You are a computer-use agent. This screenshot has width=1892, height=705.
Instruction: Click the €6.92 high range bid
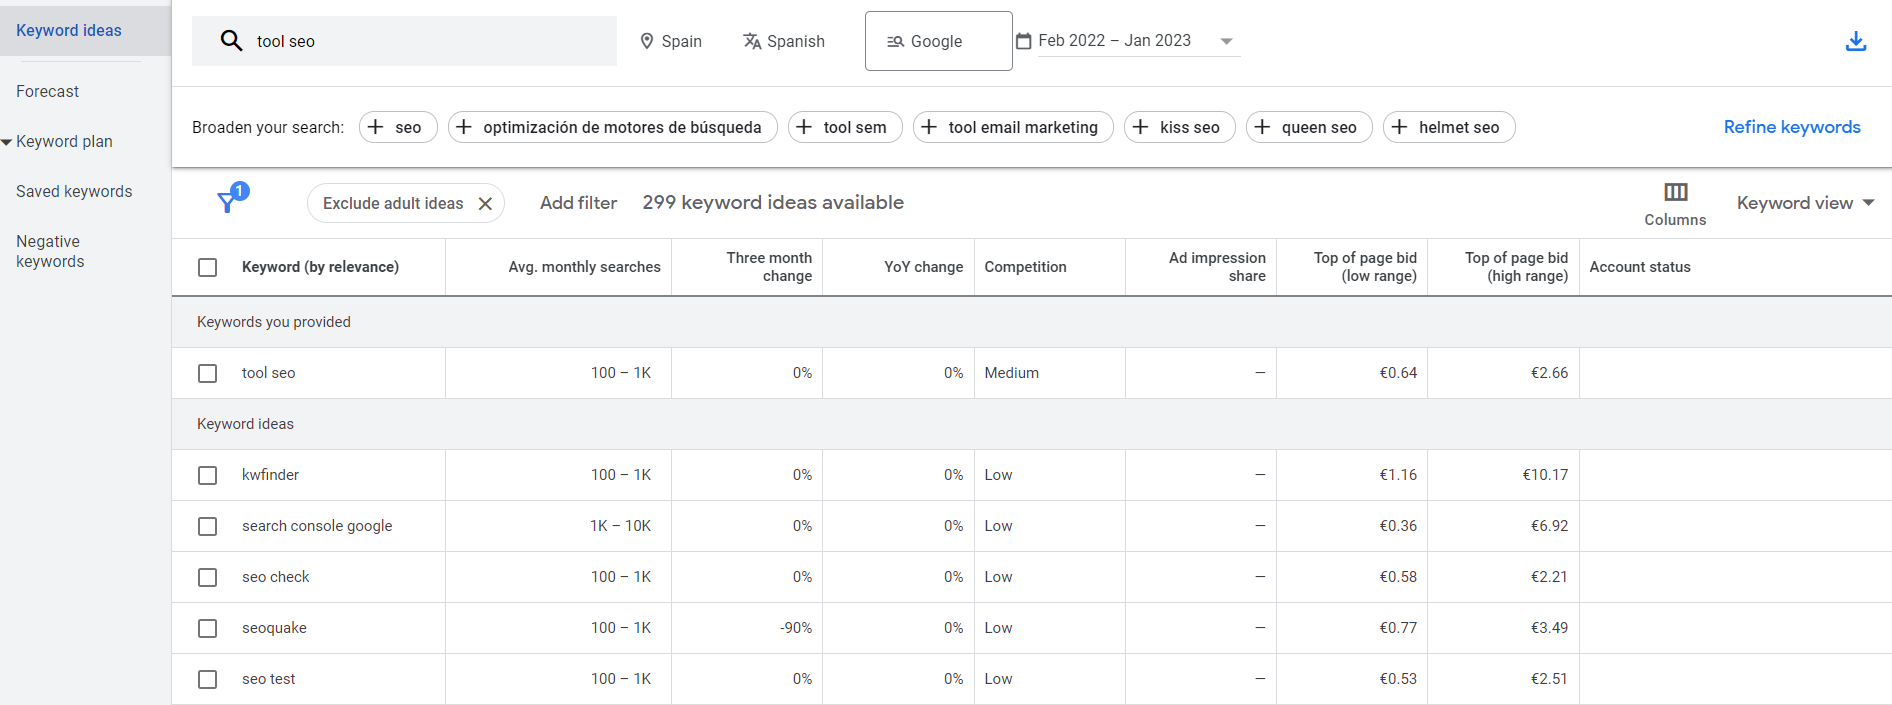1549,526
